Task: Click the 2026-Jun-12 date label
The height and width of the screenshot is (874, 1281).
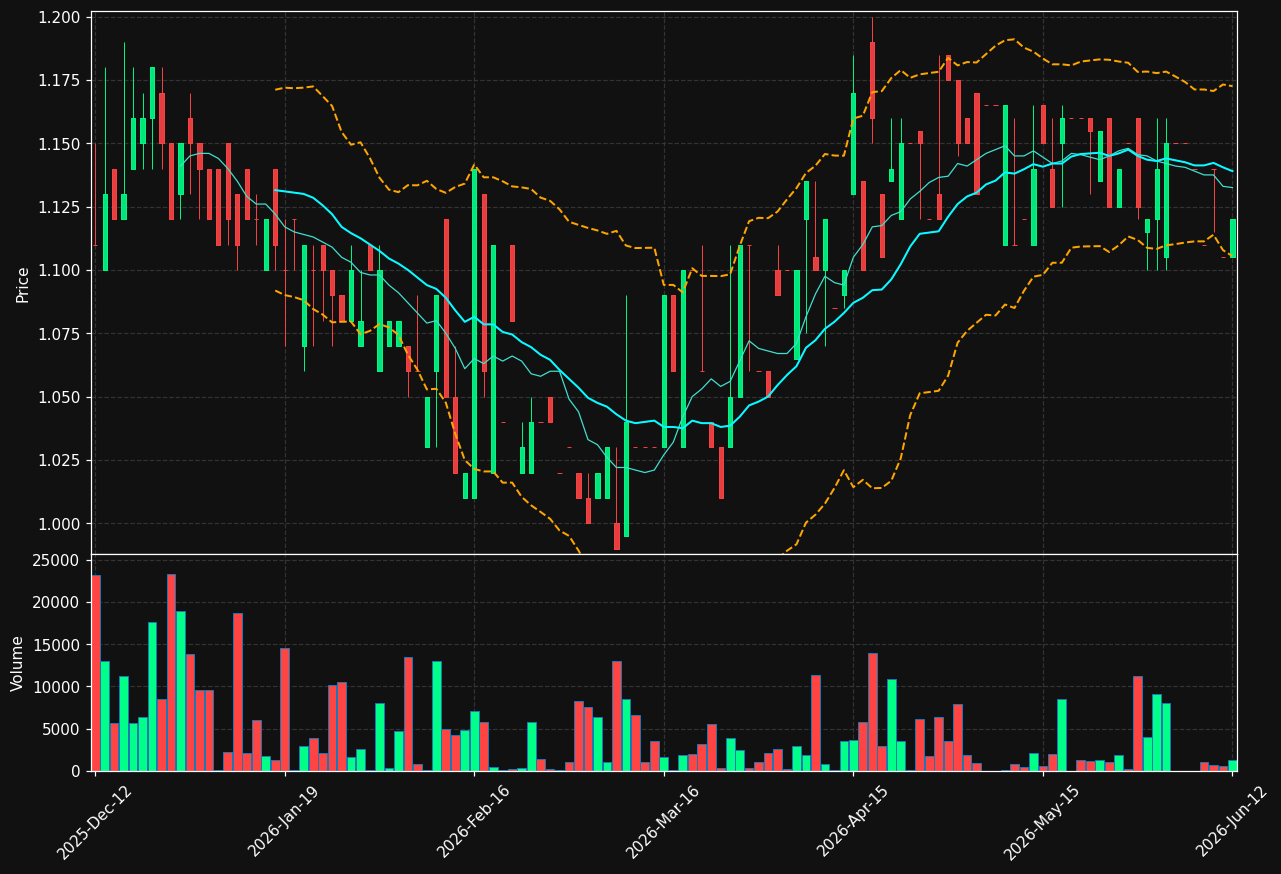Action: click(x=1232, y=822)
